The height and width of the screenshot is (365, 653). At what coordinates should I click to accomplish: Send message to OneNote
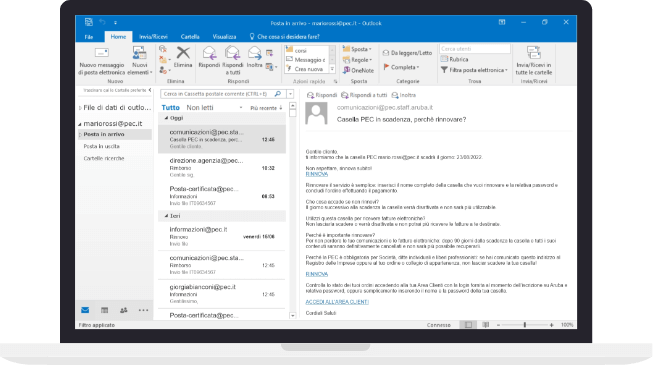[x=358, y=70]
